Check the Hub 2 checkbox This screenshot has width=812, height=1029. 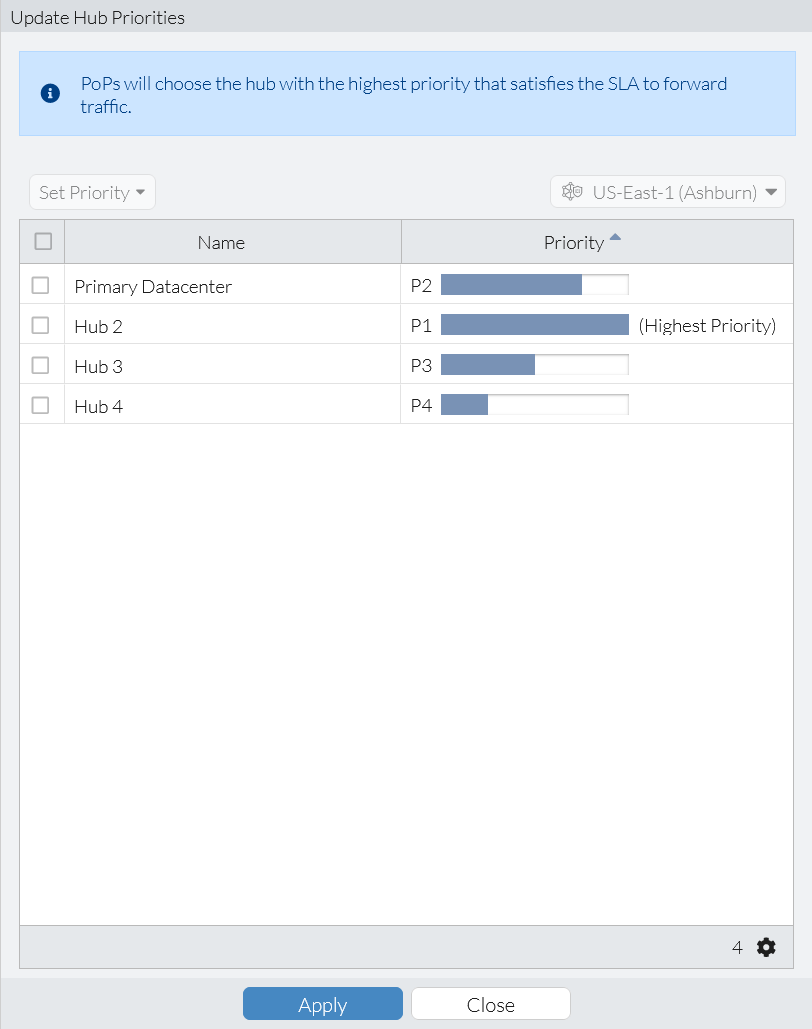pos(42,325)
